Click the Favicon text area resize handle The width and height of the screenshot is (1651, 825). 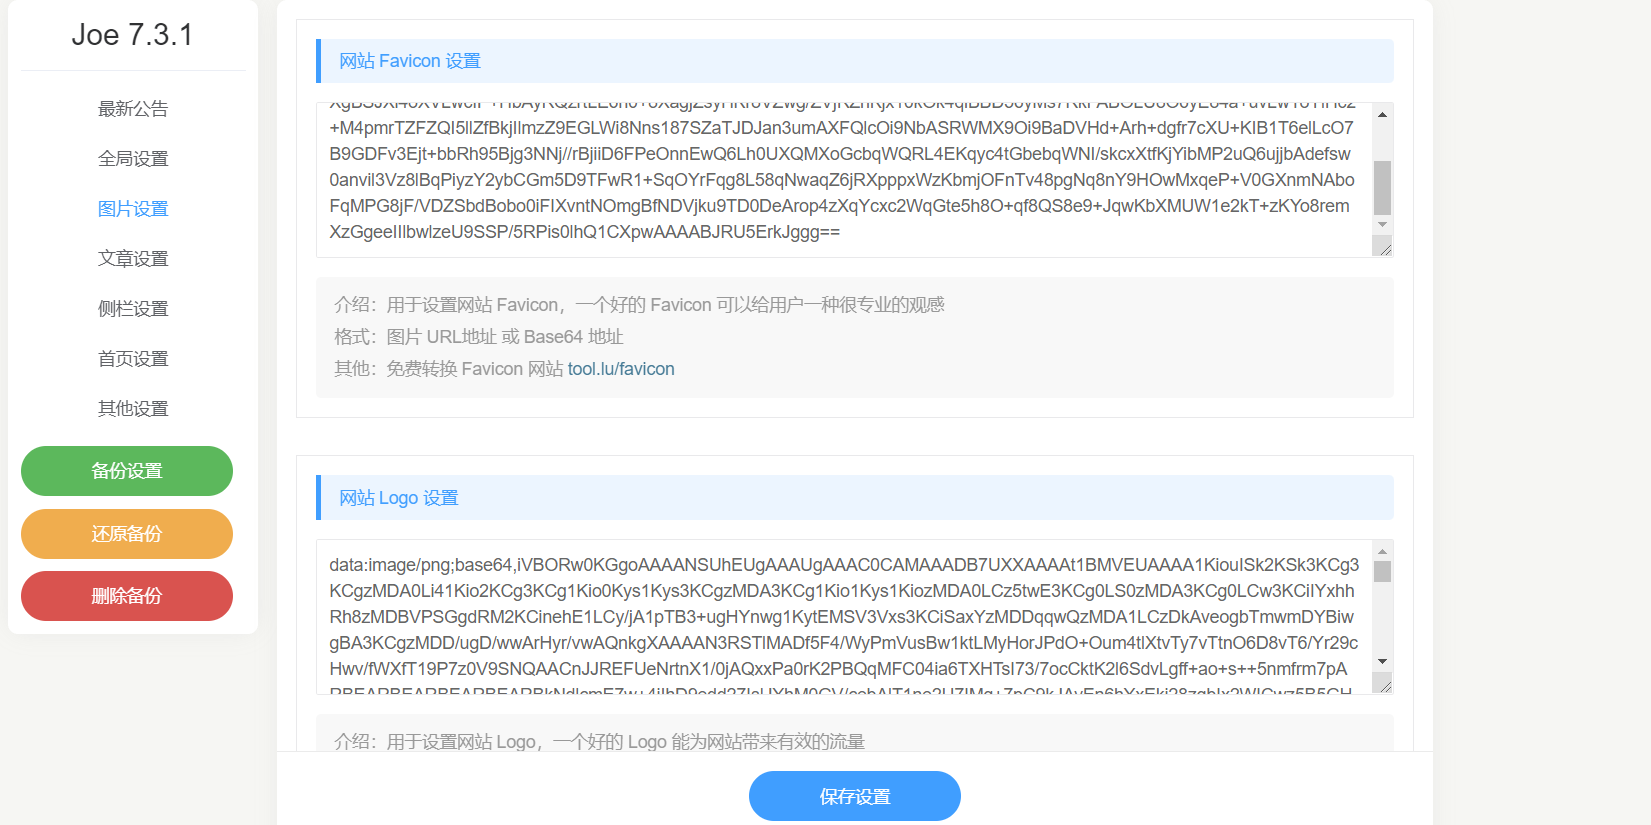coord(1383,248)
